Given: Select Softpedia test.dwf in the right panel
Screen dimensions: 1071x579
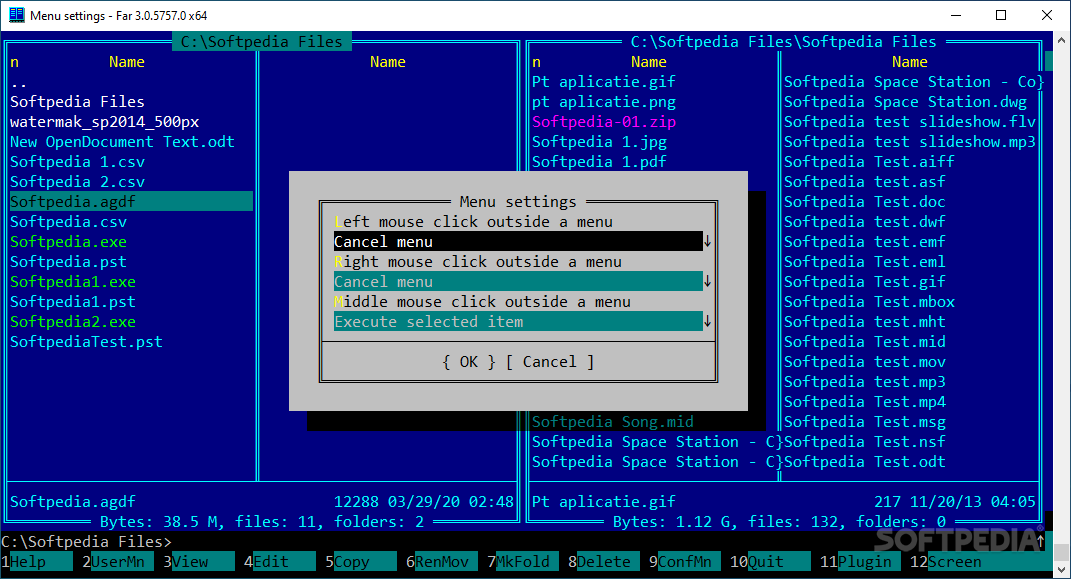Looking at the screenshot, I should pos(865,222).
